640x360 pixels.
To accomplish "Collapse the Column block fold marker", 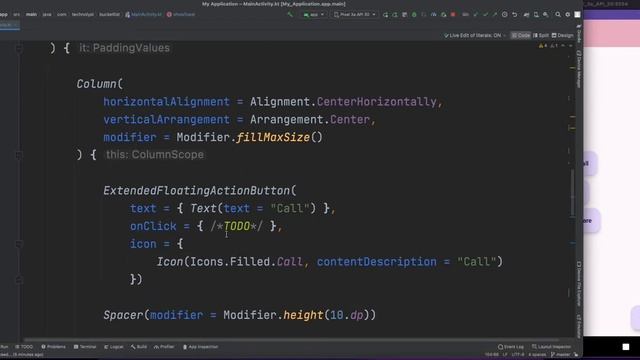I will point(19,155).
